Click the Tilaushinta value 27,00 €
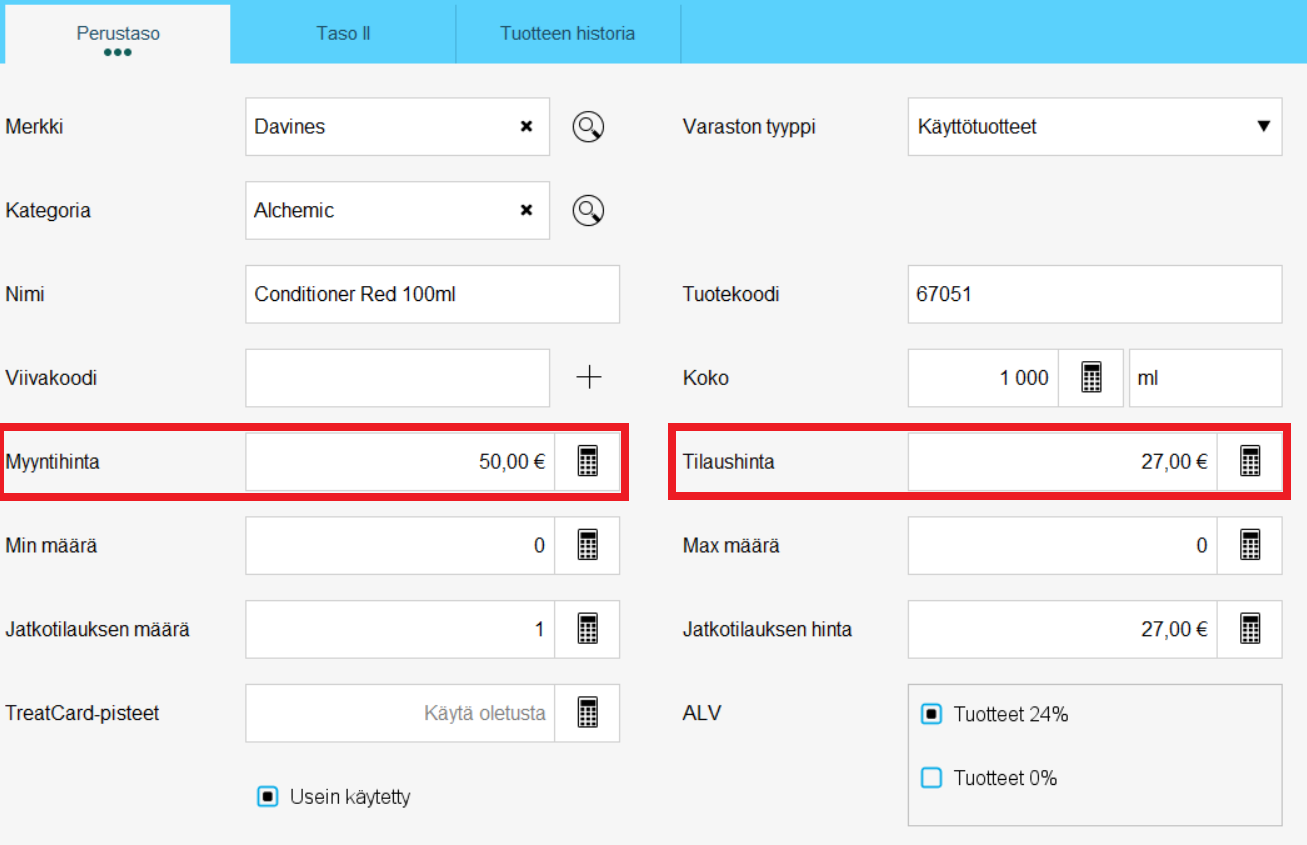Image resolution: width=1307 pixels, height=845 pixels. 1063,462
